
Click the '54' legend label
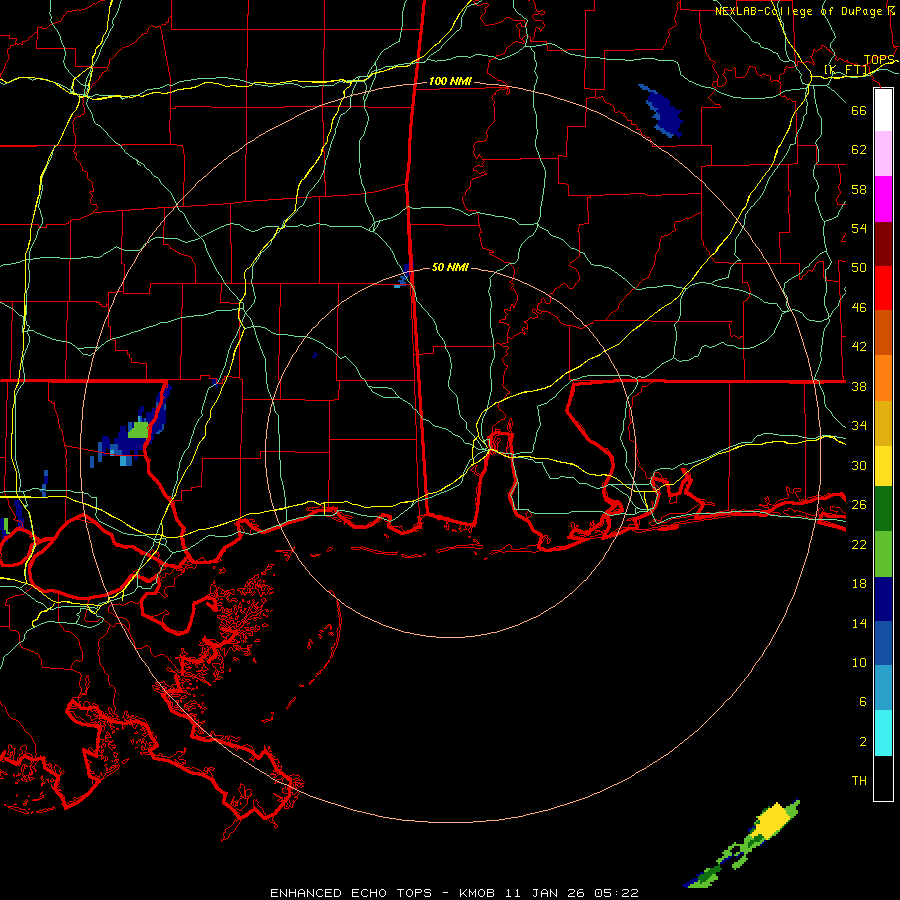pyautogui.click(x=859, y=228)
